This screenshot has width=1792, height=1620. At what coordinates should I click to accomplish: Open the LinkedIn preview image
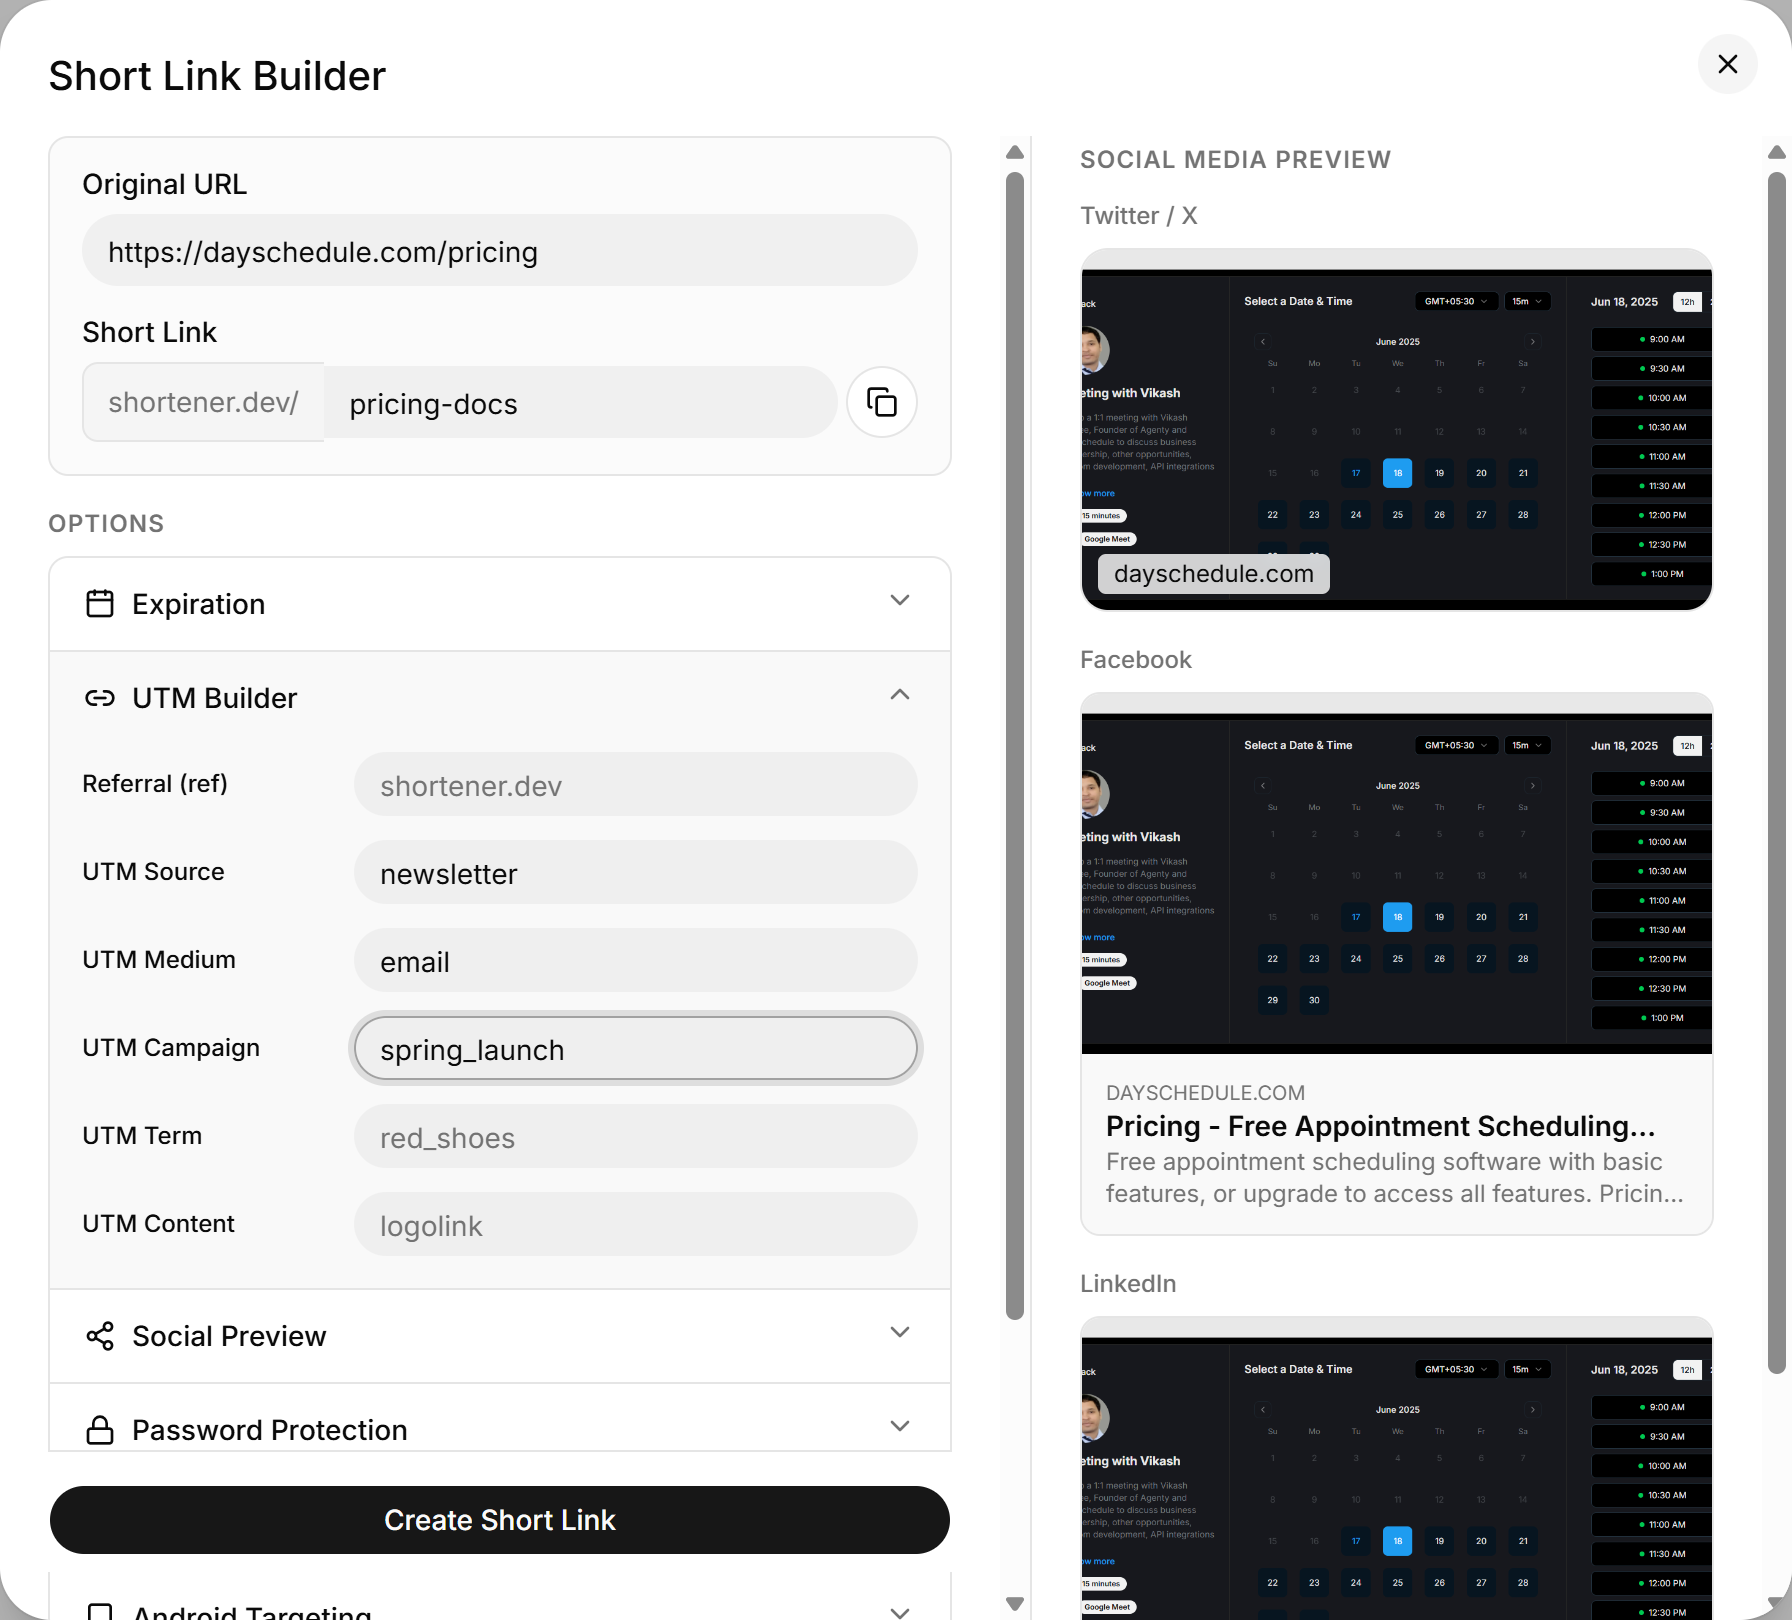point(1397,1468)
